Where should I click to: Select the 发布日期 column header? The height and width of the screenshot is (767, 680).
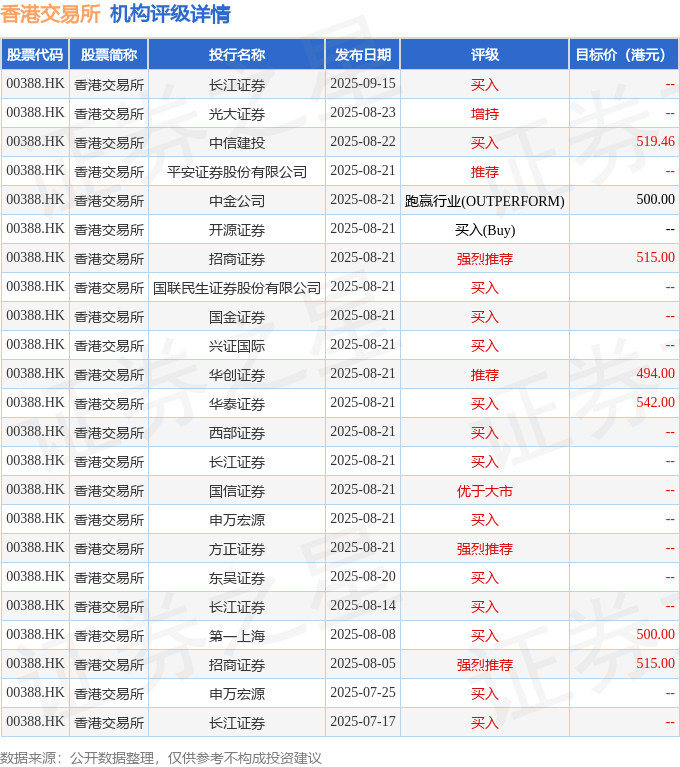pos(363,55)
